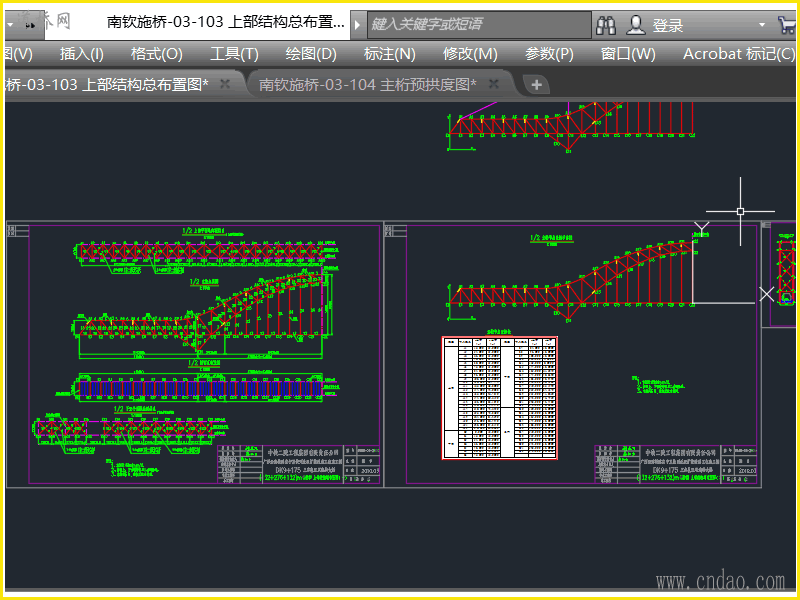Open the 修改(M) menu

click(x=470, y=54)
